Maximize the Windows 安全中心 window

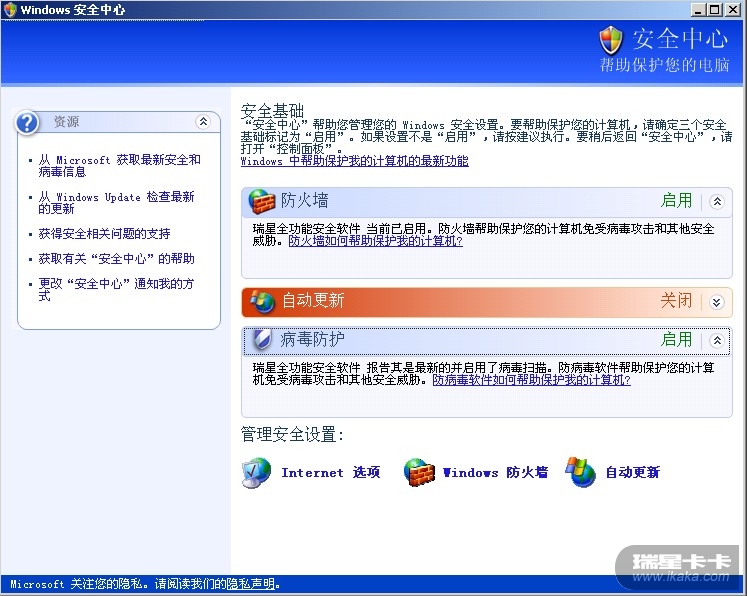pyautogui.click(x=715, y=10)
